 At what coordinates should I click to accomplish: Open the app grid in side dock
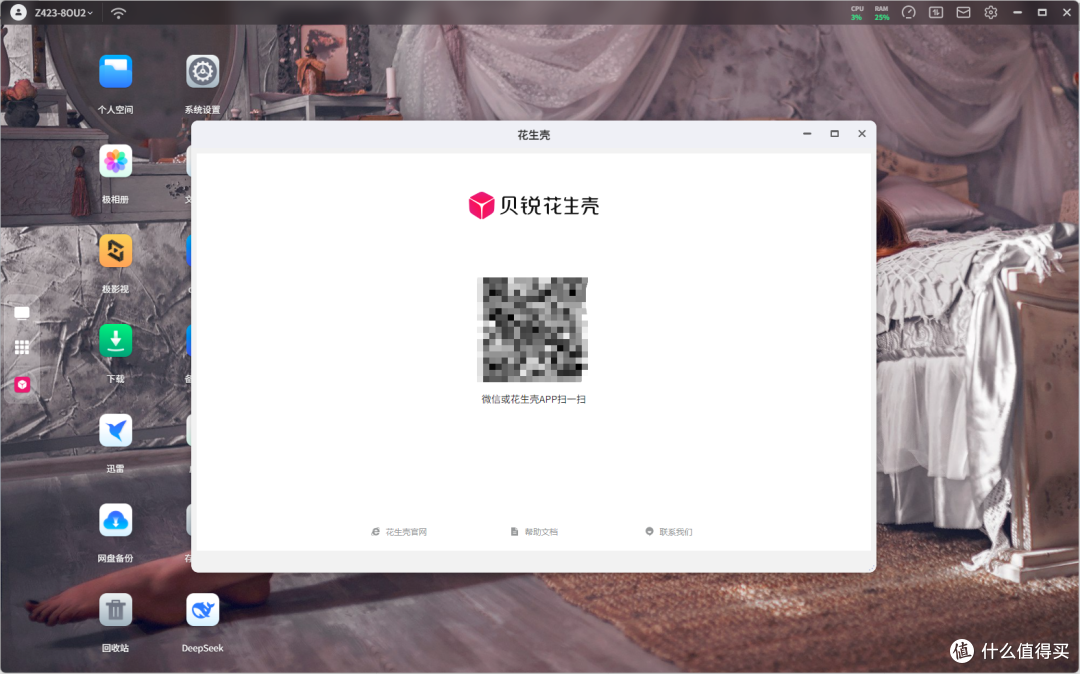[x=22, y=348]
